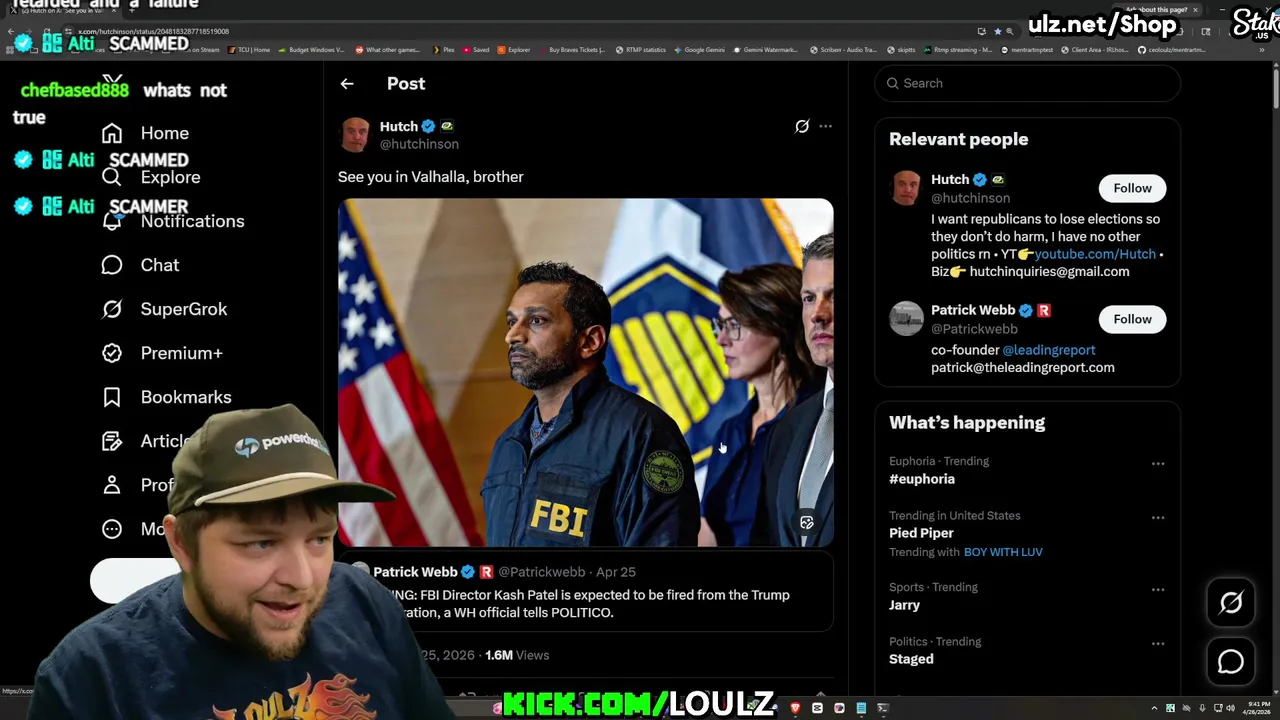Follow Patrick Webb in Relevant people
This screenshot has height=720, width=1280.
point(1132,319)
